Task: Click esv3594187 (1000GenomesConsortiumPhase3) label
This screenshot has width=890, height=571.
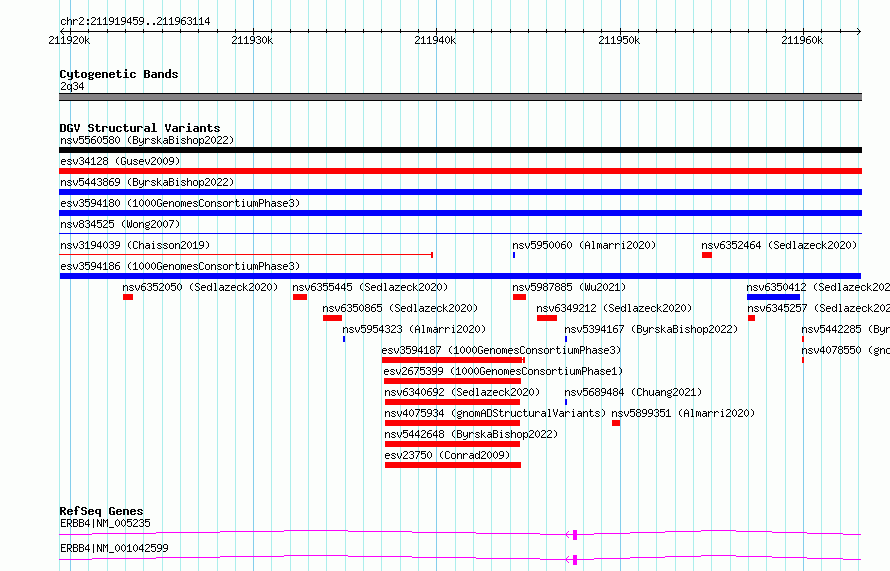Action: [x=501, y=350]
